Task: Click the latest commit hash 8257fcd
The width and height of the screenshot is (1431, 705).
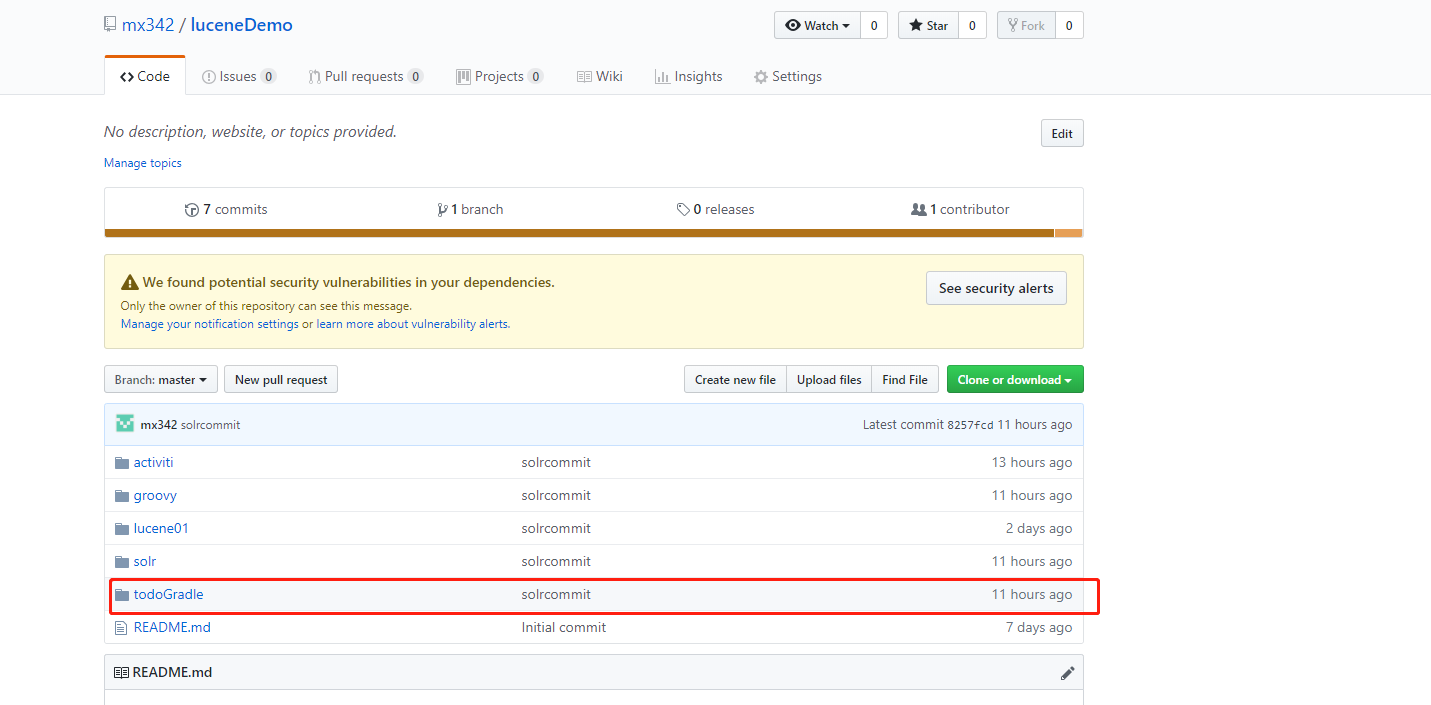Action: pyautogui.click(x=970, y=425)
